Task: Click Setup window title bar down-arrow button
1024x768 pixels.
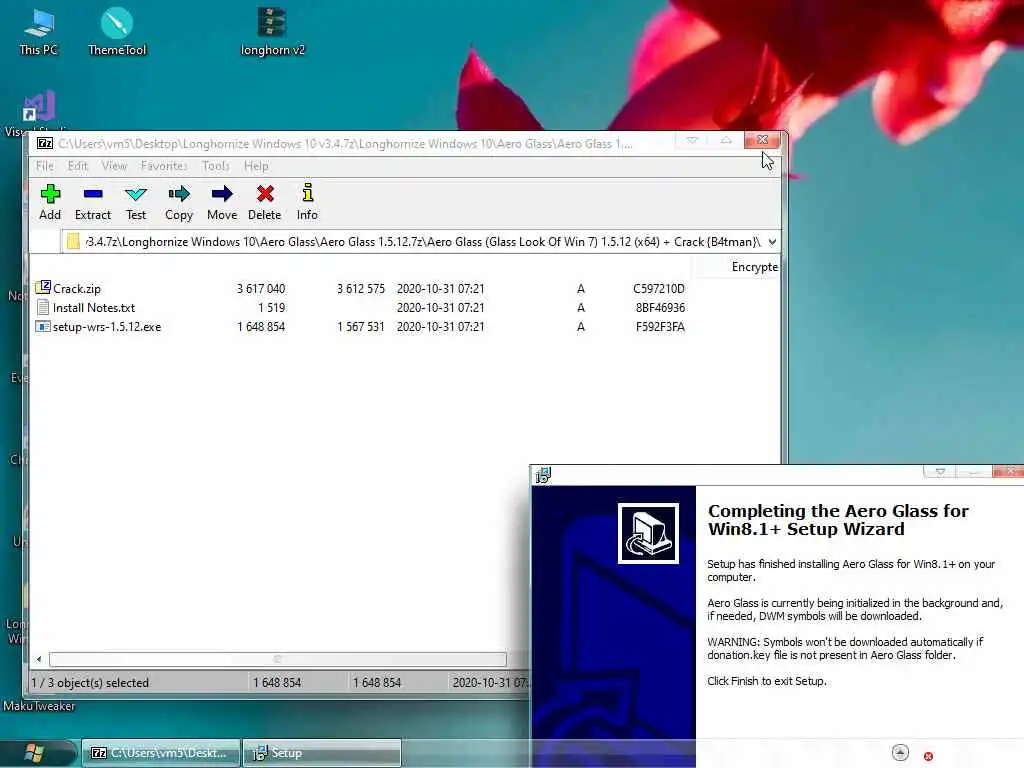Action: pyautogui.click(x=940, y=472)
